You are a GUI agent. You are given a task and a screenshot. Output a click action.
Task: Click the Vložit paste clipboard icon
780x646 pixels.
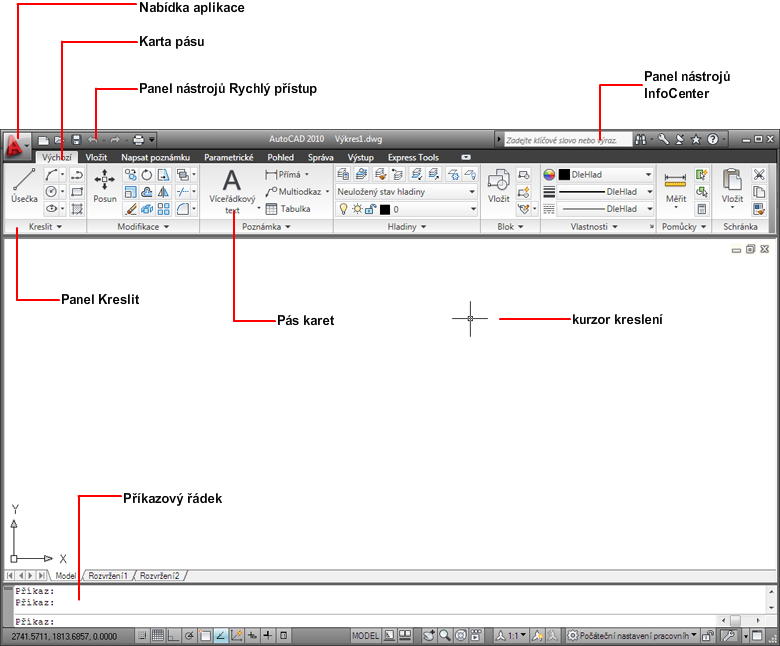coord(732,188)
